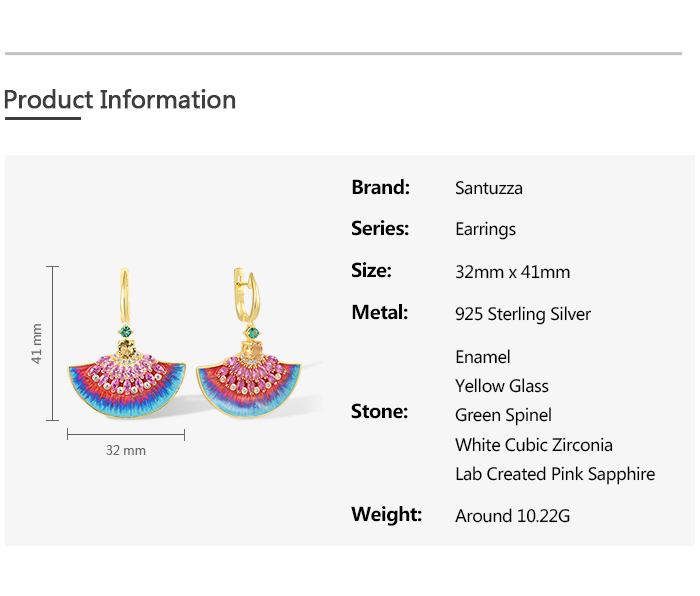Click the Green Spinel stone entry
The height and width of the screenshot is (596, 700).
coord(503,415)
